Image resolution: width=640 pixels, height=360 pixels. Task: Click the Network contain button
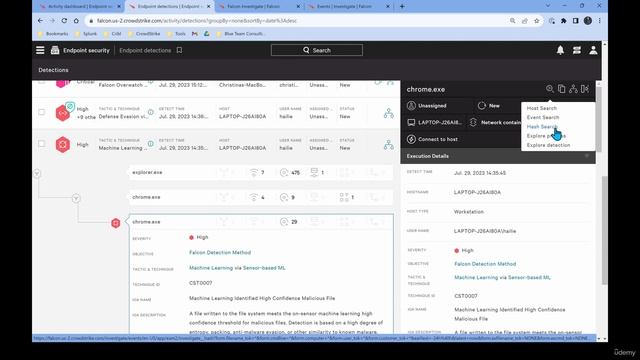coord(495,122)
